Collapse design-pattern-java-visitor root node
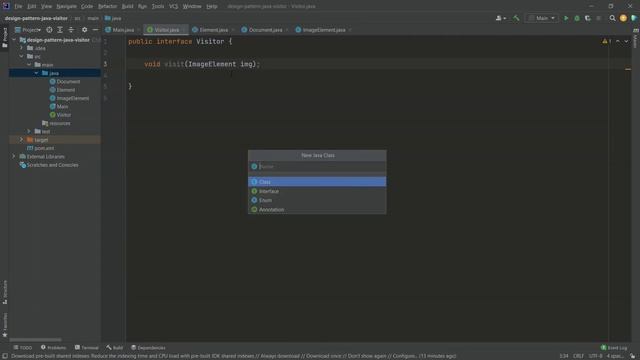640x360 pixels. point(14,40)
